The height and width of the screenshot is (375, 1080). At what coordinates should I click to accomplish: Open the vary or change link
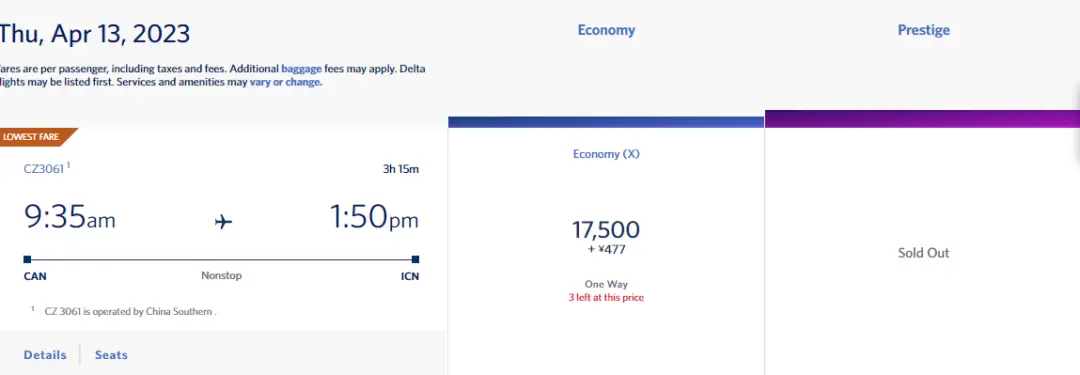[285, 82]
